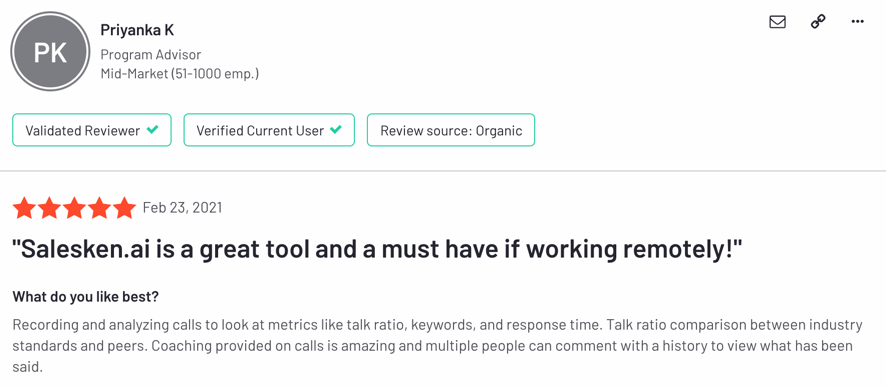The image size is (886, 388).
Task: Click the fourth orange rating star
Action: 99,208
